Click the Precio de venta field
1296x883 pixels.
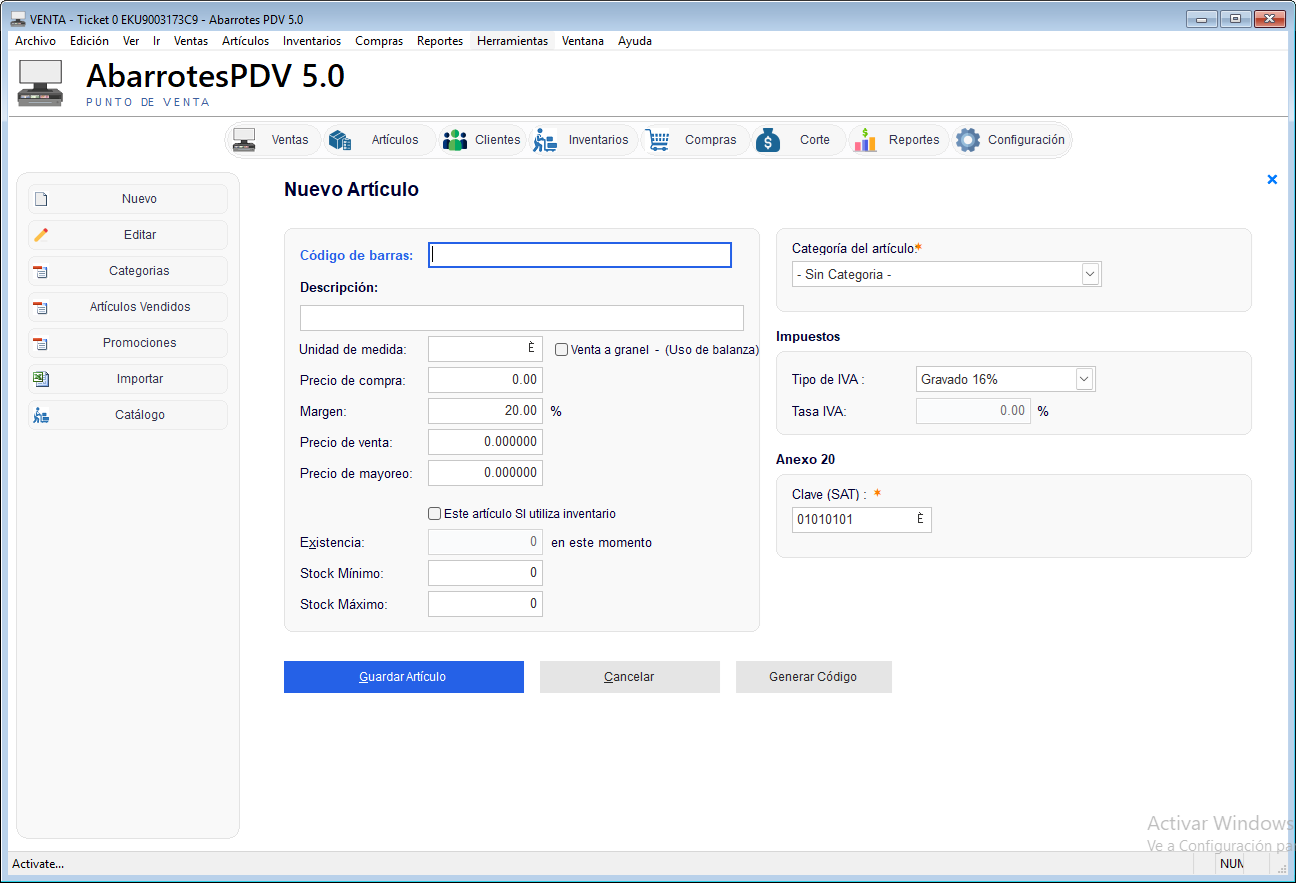(485, 442)
